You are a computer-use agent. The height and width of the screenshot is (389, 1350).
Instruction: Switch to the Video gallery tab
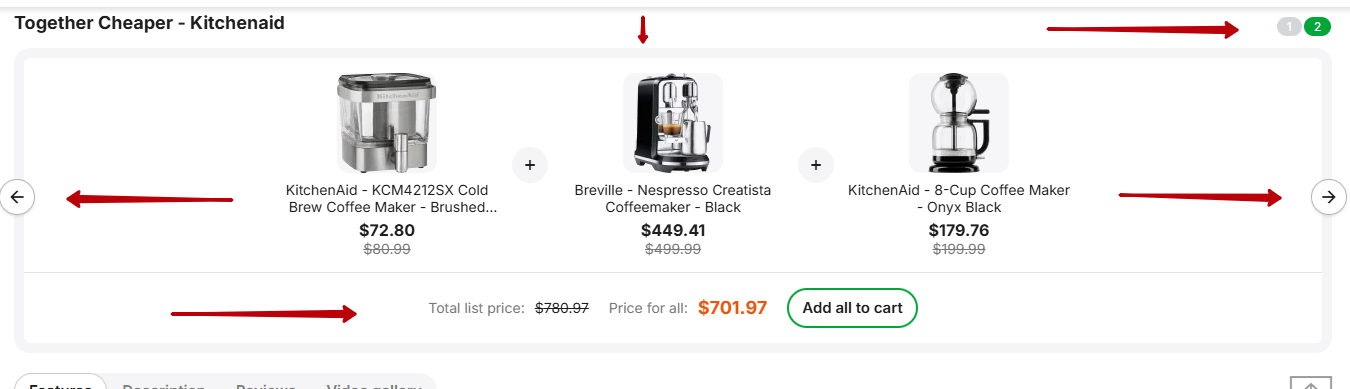pos(374,384)
